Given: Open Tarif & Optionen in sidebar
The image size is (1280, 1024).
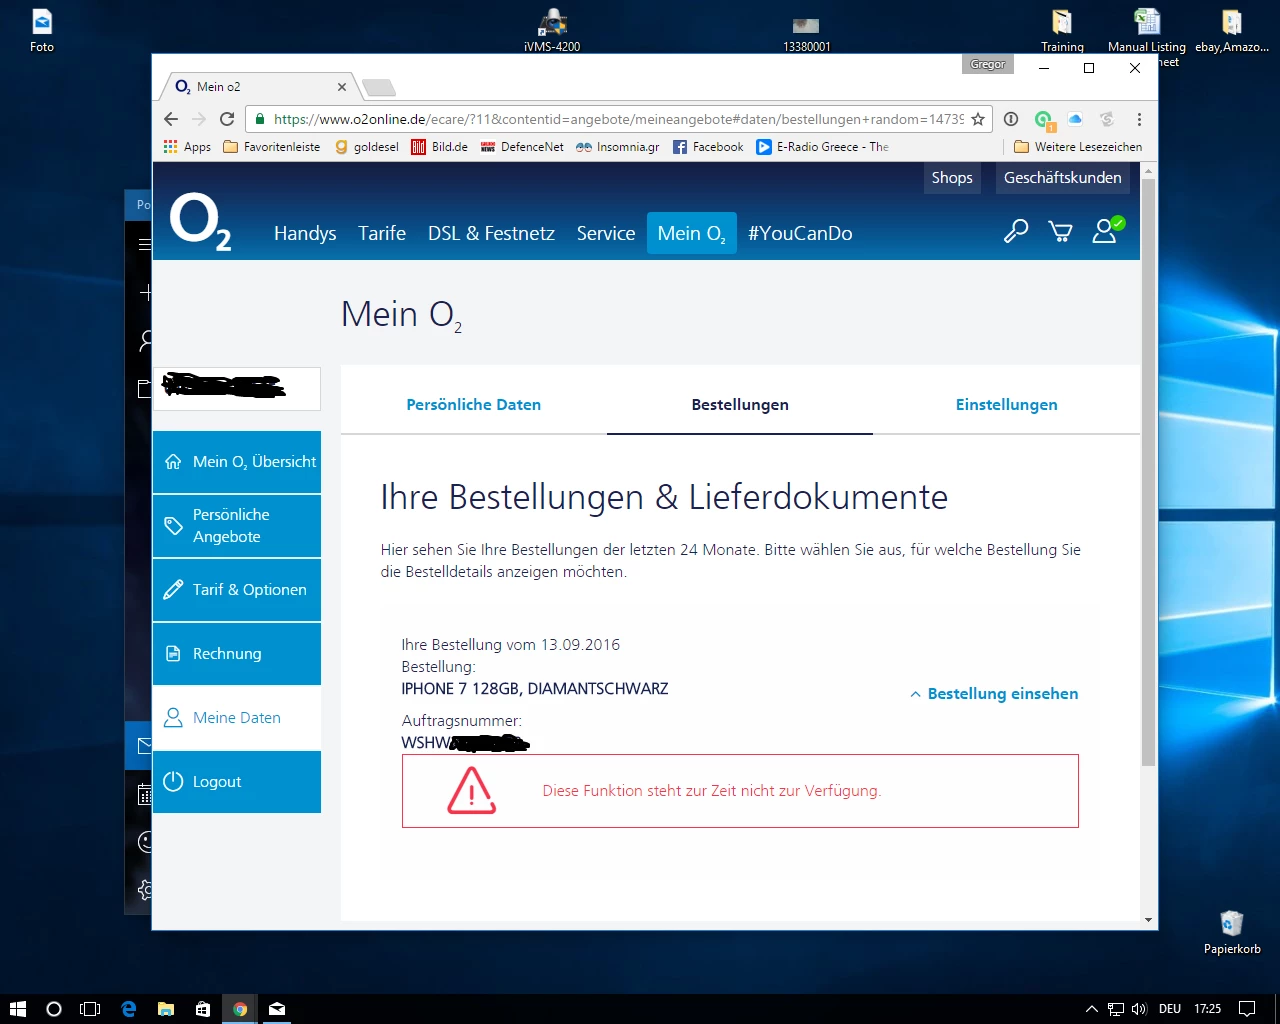Looking at the screenshot, I should pyautogui.click(x=237, y=590).
